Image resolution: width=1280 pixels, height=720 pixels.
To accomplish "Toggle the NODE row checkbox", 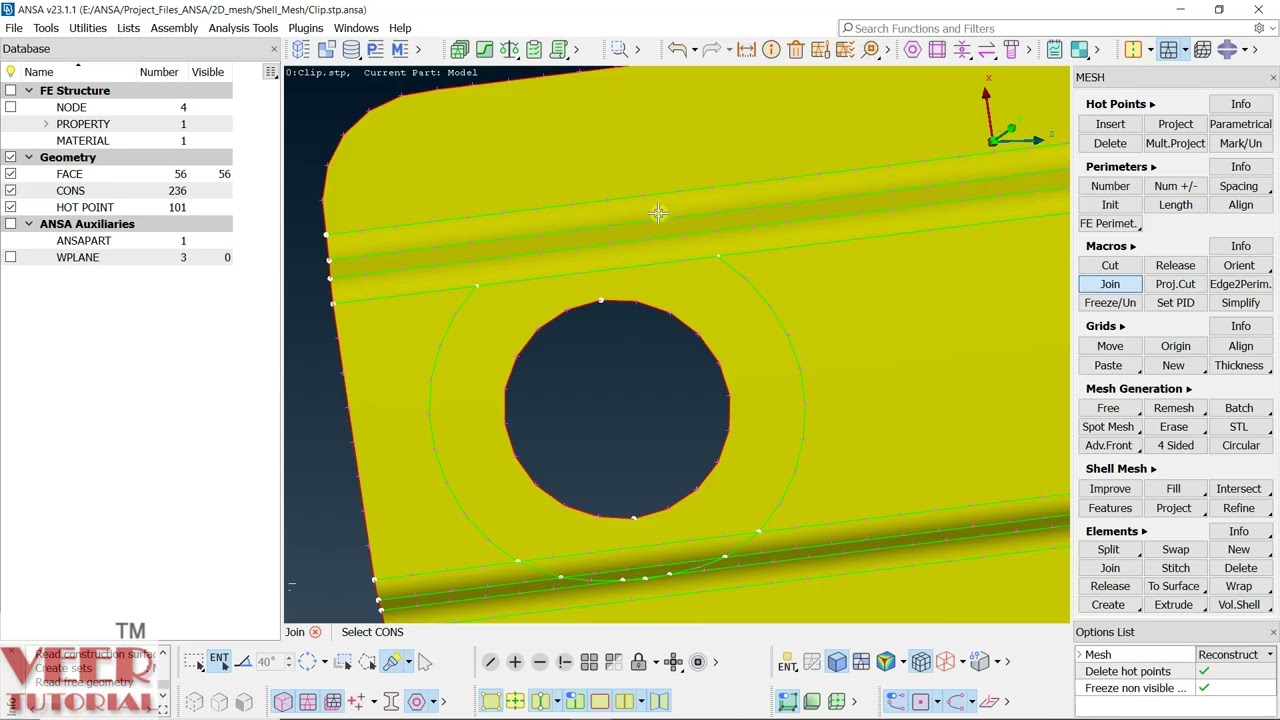I will pyautogui.click(x=11, y=107).
